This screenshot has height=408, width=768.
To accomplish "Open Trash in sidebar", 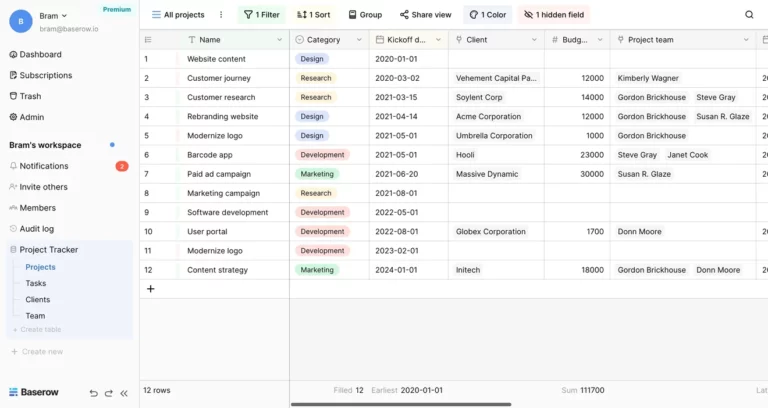I will point(30,96).
